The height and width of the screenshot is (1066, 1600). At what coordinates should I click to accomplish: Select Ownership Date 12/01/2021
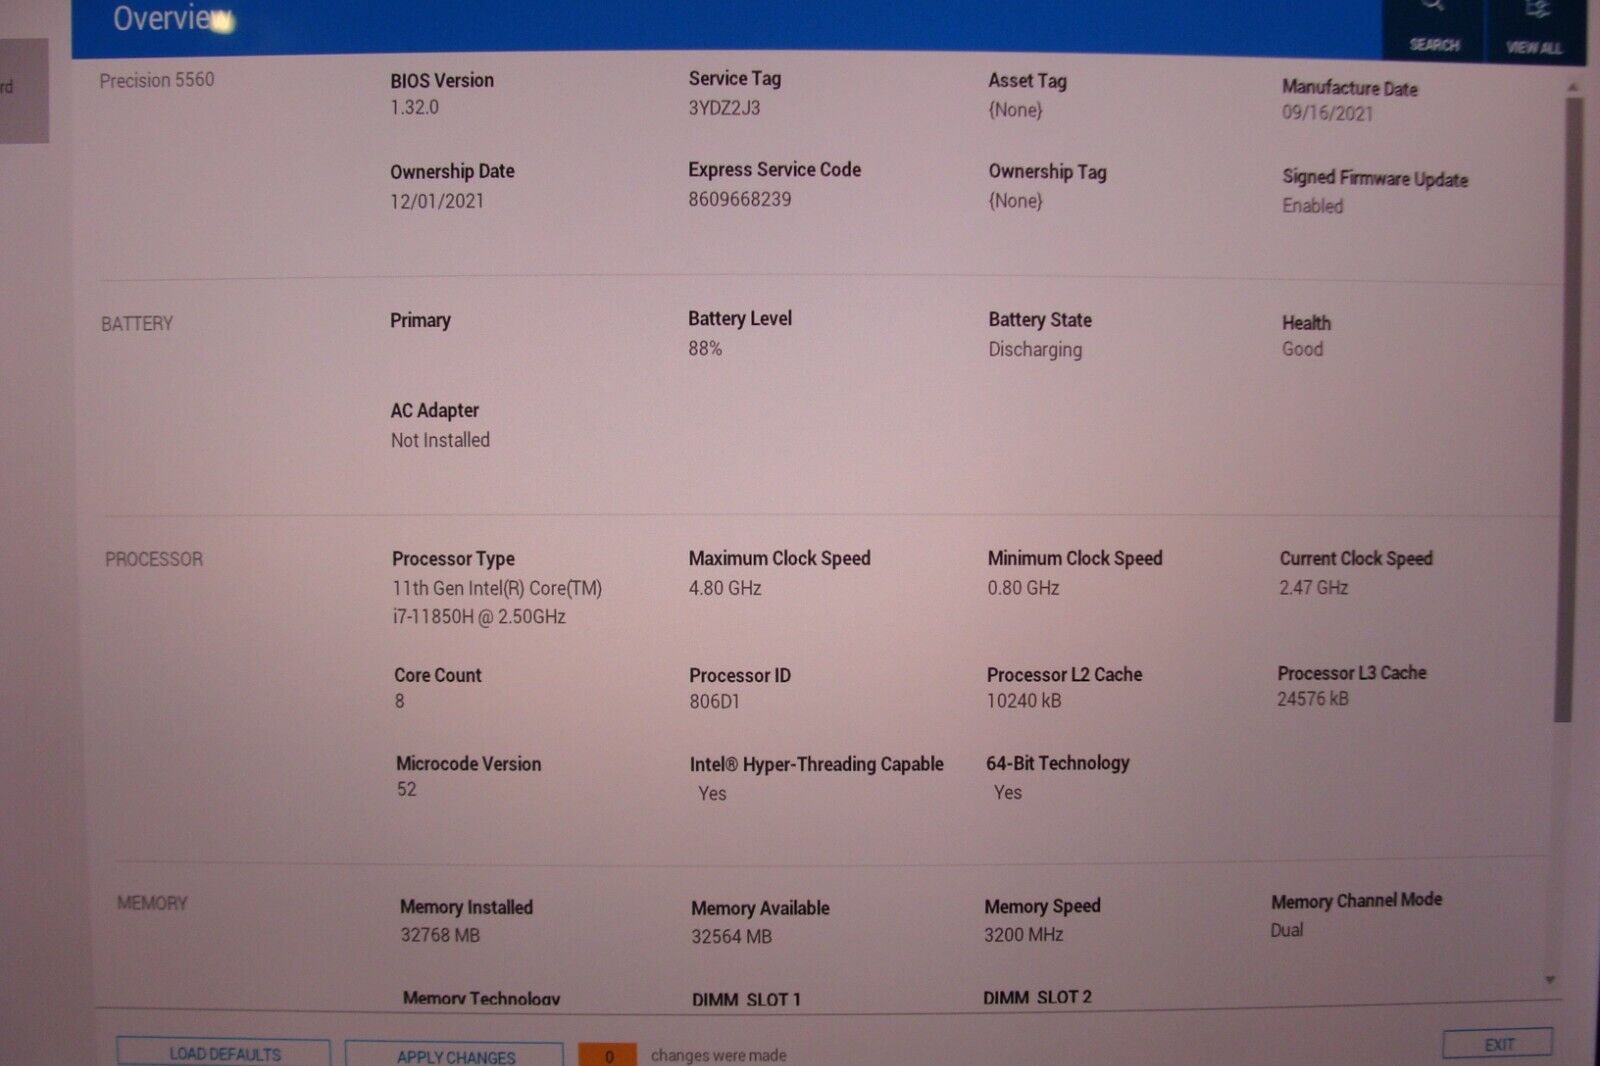click(x=437, y=201)
